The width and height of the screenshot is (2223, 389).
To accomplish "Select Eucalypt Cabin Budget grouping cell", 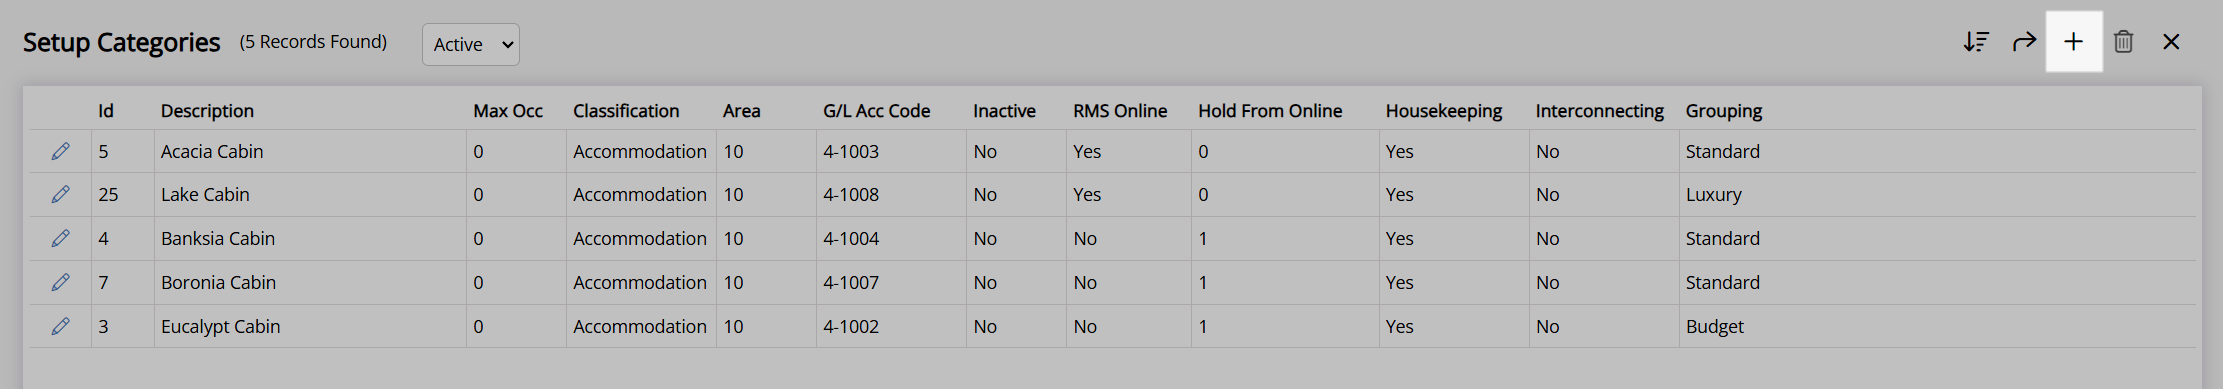I will [1937, 326].
